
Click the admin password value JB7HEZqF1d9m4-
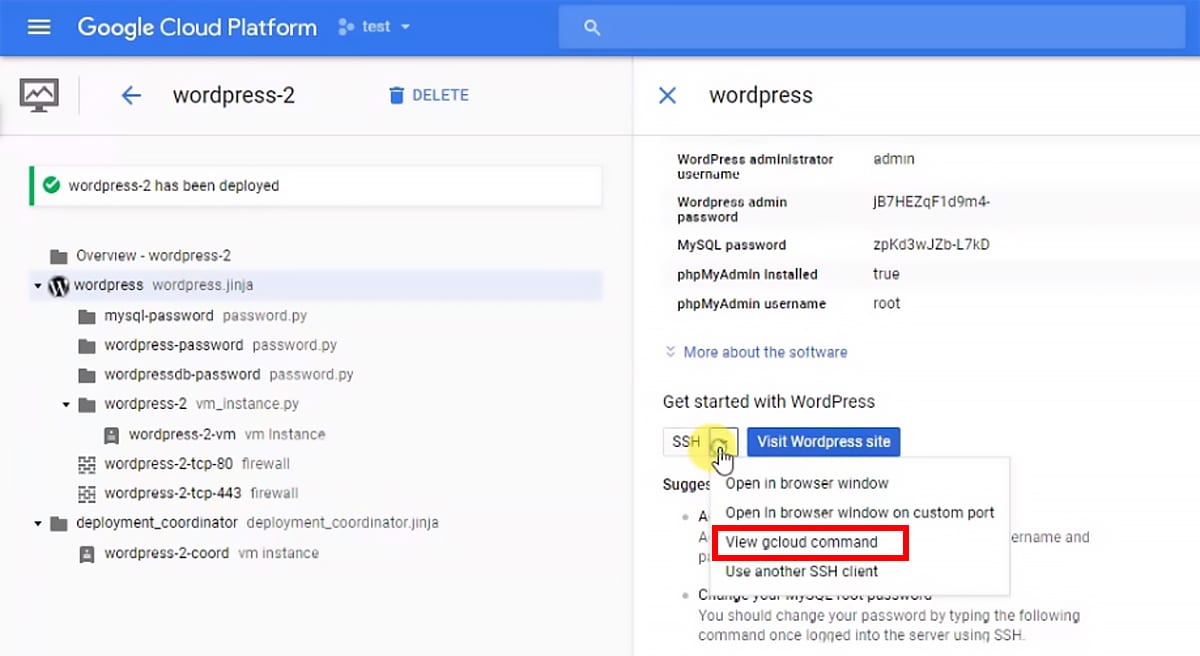click(931, 202)
